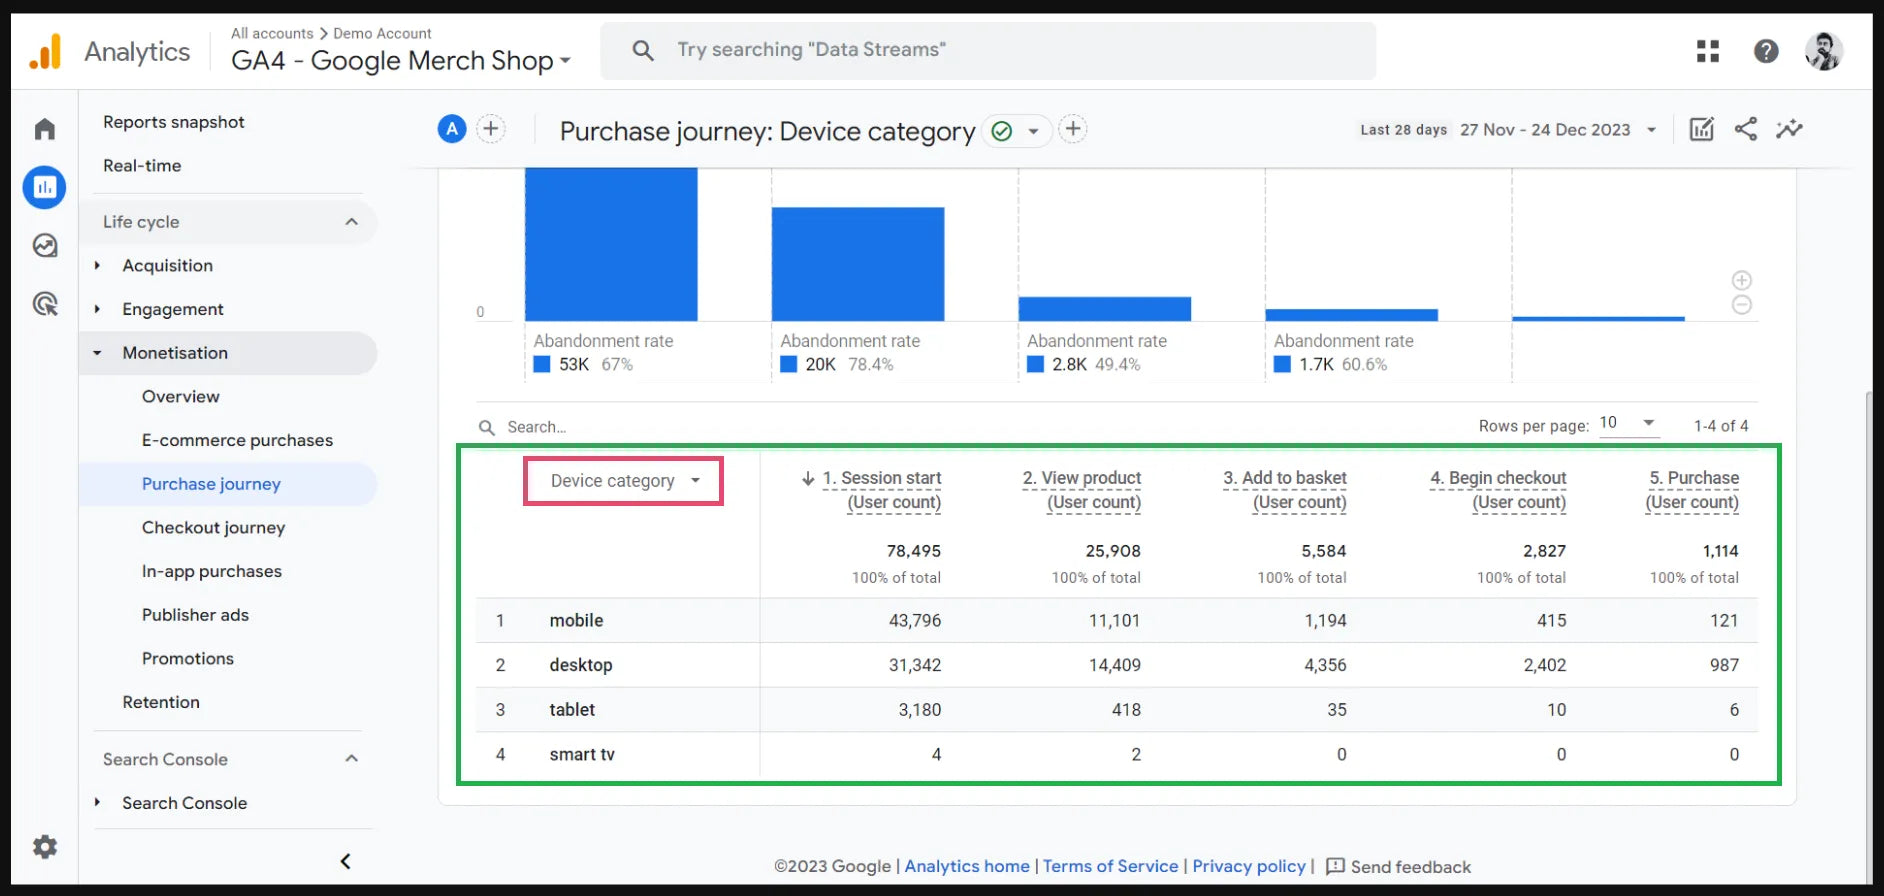The image size is (1884, 896).
Task: Collapse the Life cycle section
Action: tap(351, 222)
